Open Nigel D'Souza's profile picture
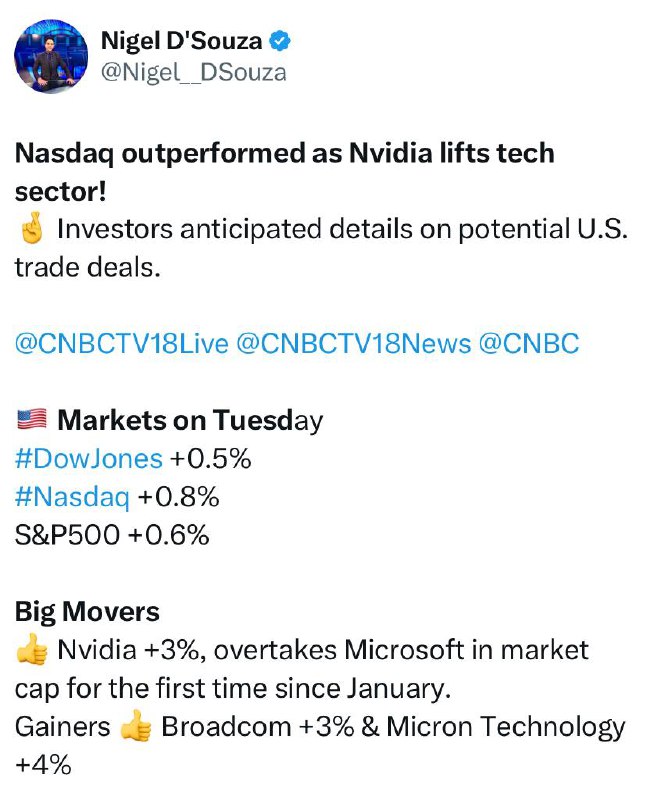This screenshot has width=647, height=800. pos(51,56)
